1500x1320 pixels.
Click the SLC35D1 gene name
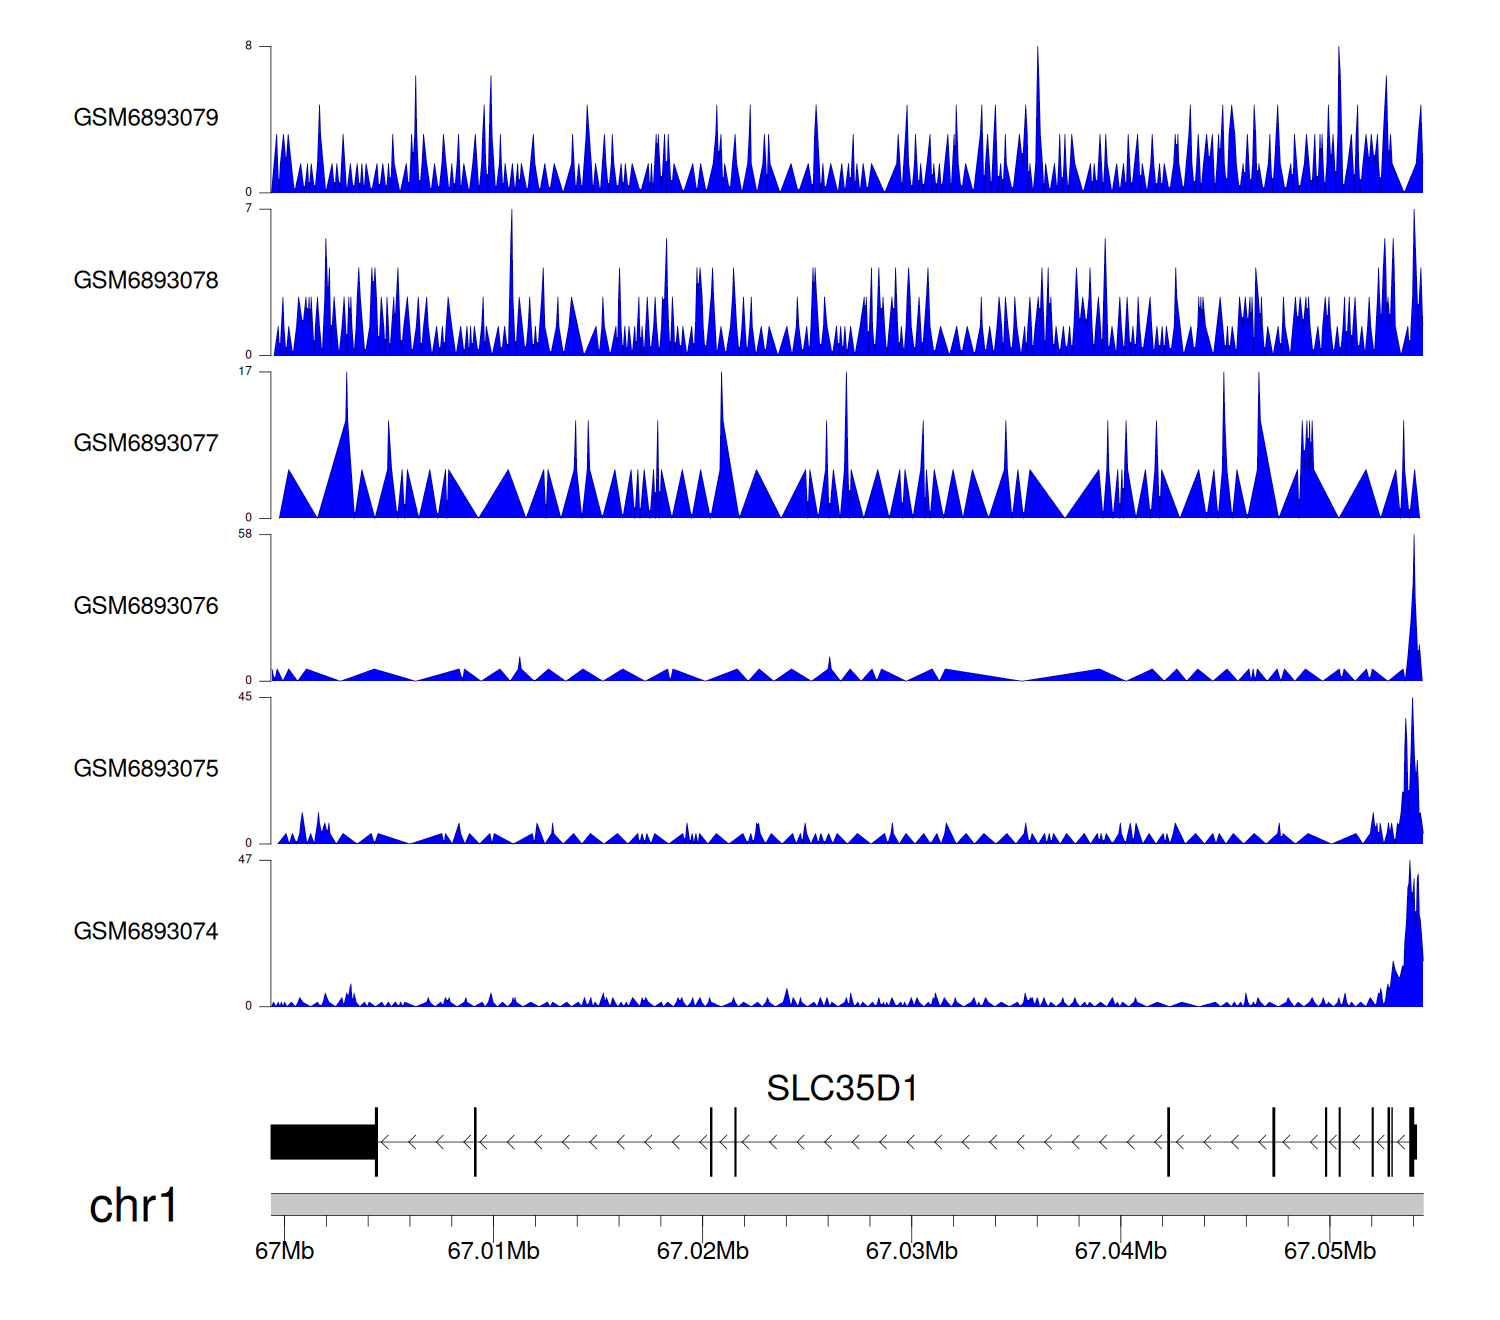click(x=842, y=1088)
